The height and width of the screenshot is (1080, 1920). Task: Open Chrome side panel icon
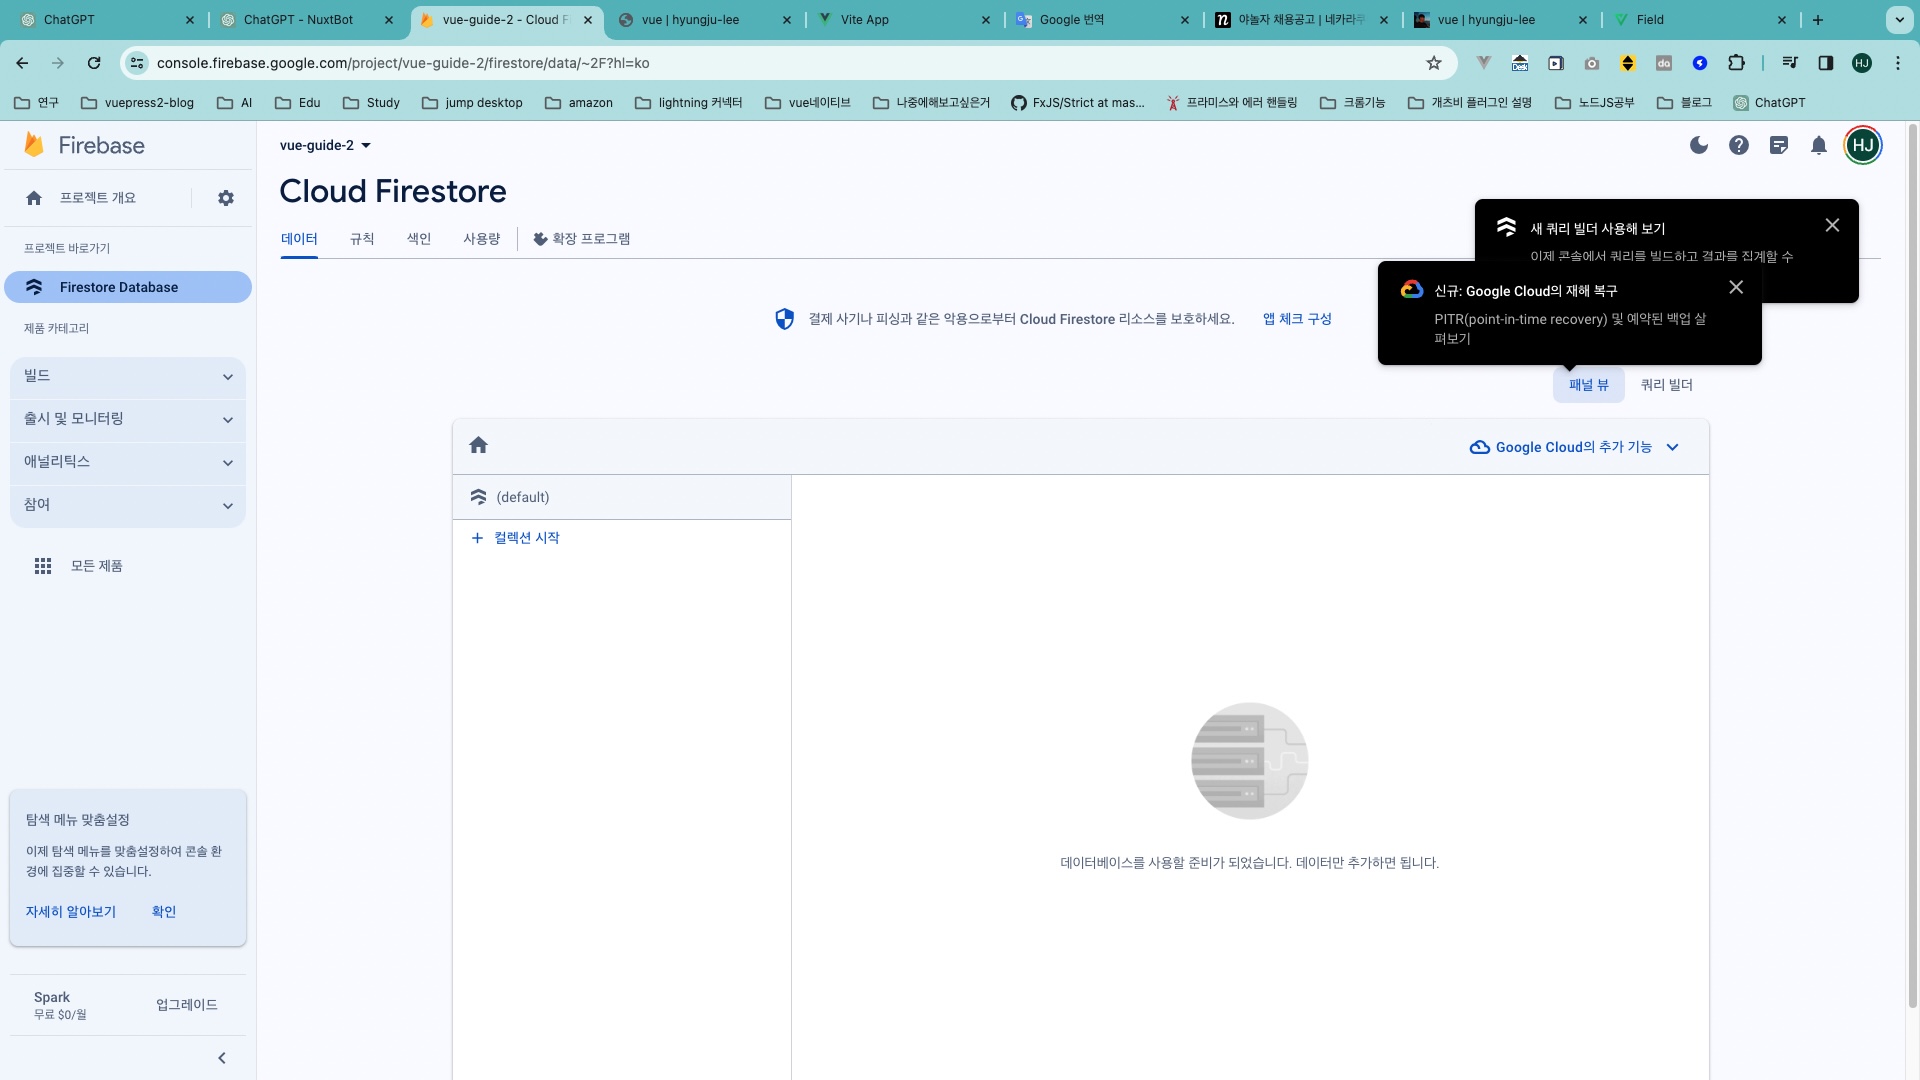point(1826,63)
